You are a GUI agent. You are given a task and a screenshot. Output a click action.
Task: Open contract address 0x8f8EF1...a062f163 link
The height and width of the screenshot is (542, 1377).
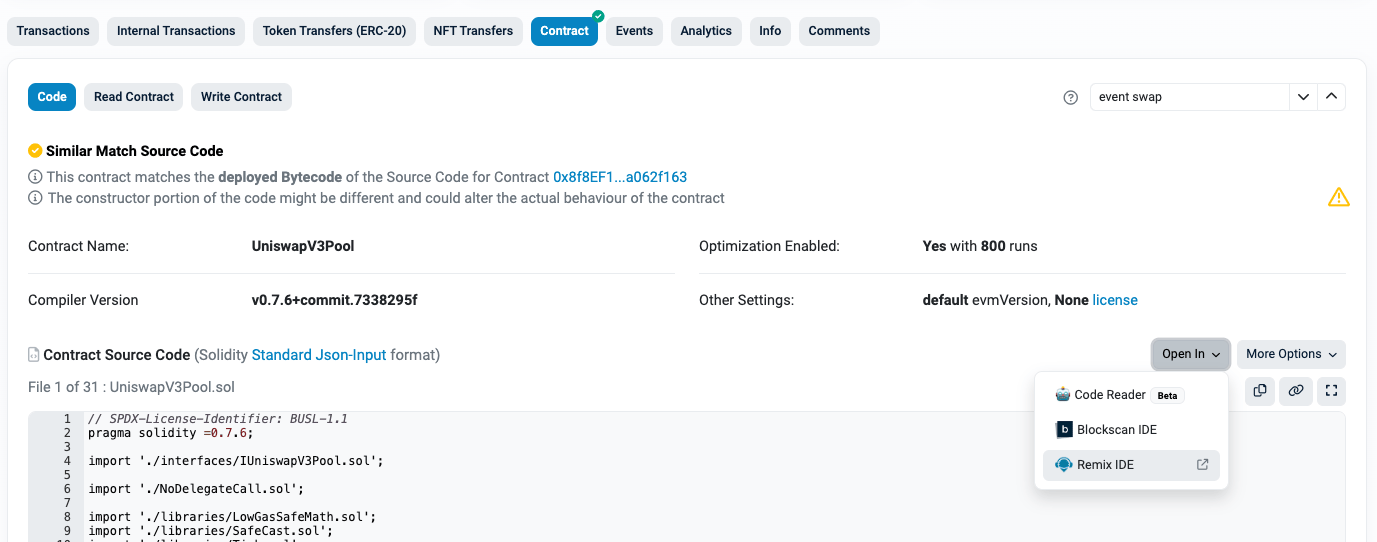620,177
